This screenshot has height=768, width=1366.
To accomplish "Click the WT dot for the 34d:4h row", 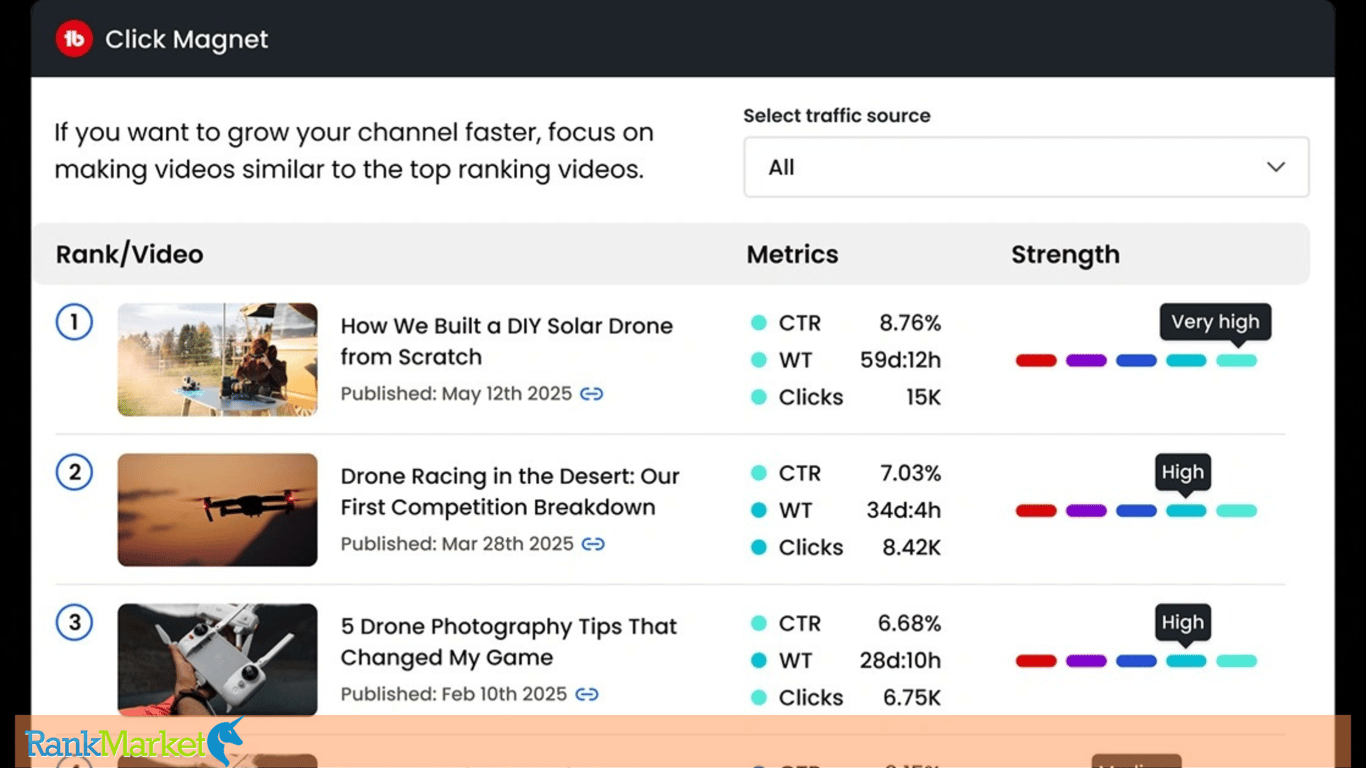I will 759,510.
